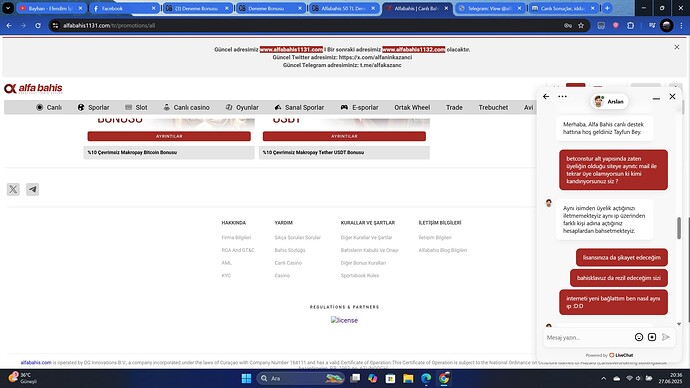Open Sıkça Sorulan Sorular link

pyautogui.click(x=297, y=238)
